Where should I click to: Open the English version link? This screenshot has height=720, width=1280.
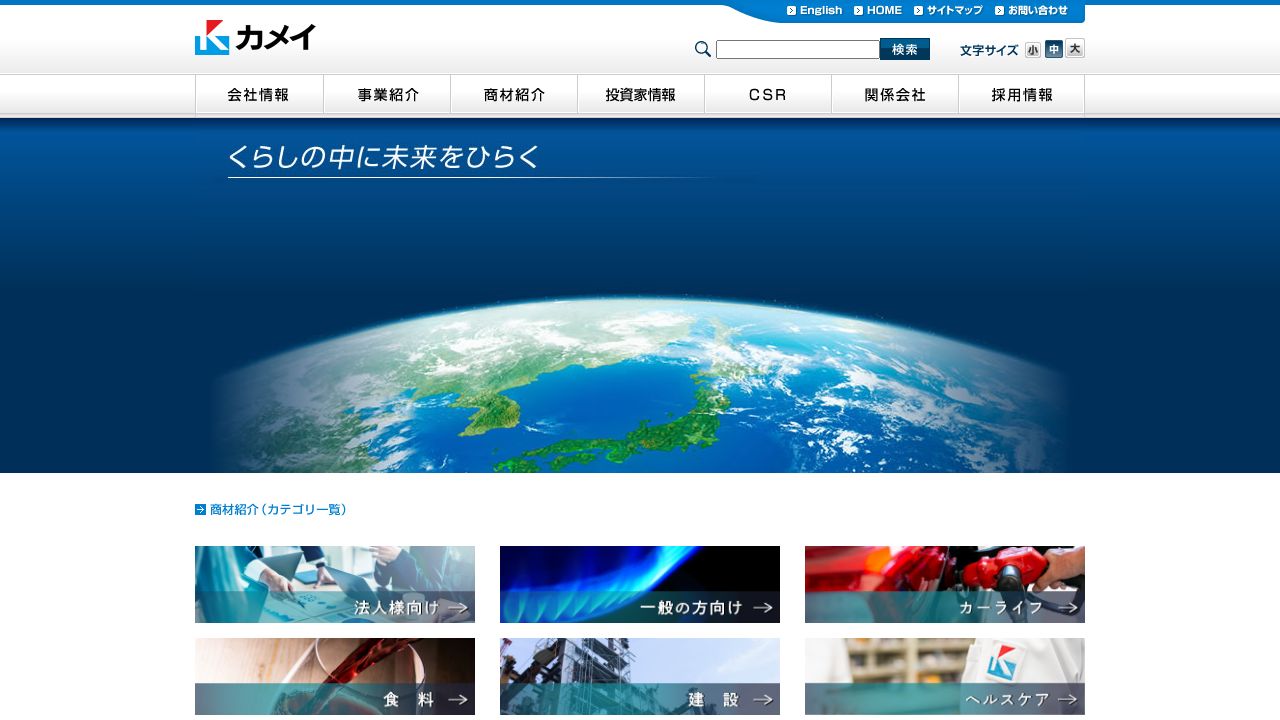click(821, 10)
